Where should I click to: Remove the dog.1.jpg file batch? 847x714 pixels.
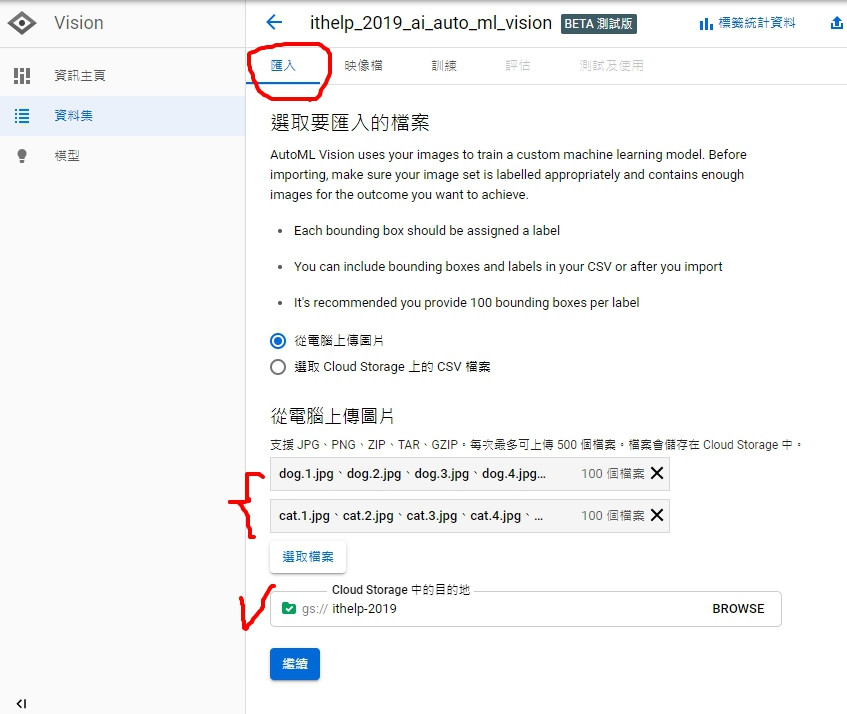(657, 473)
